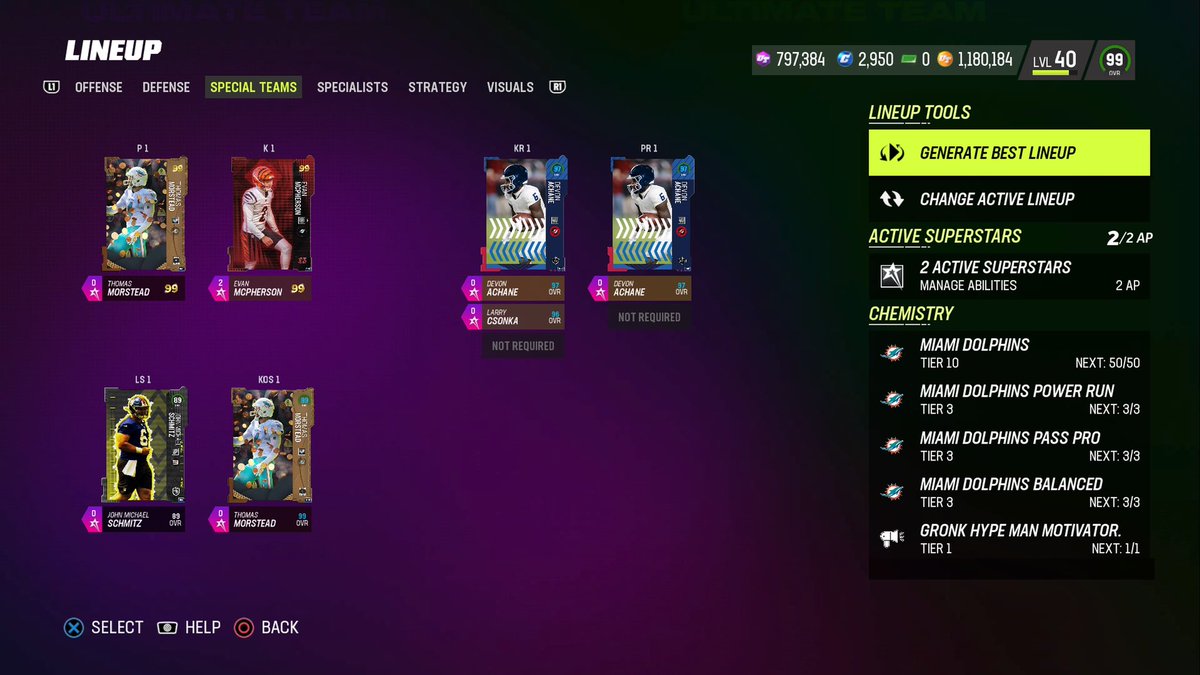Click the ability badge on Evan McPherson

coord(220,289)
